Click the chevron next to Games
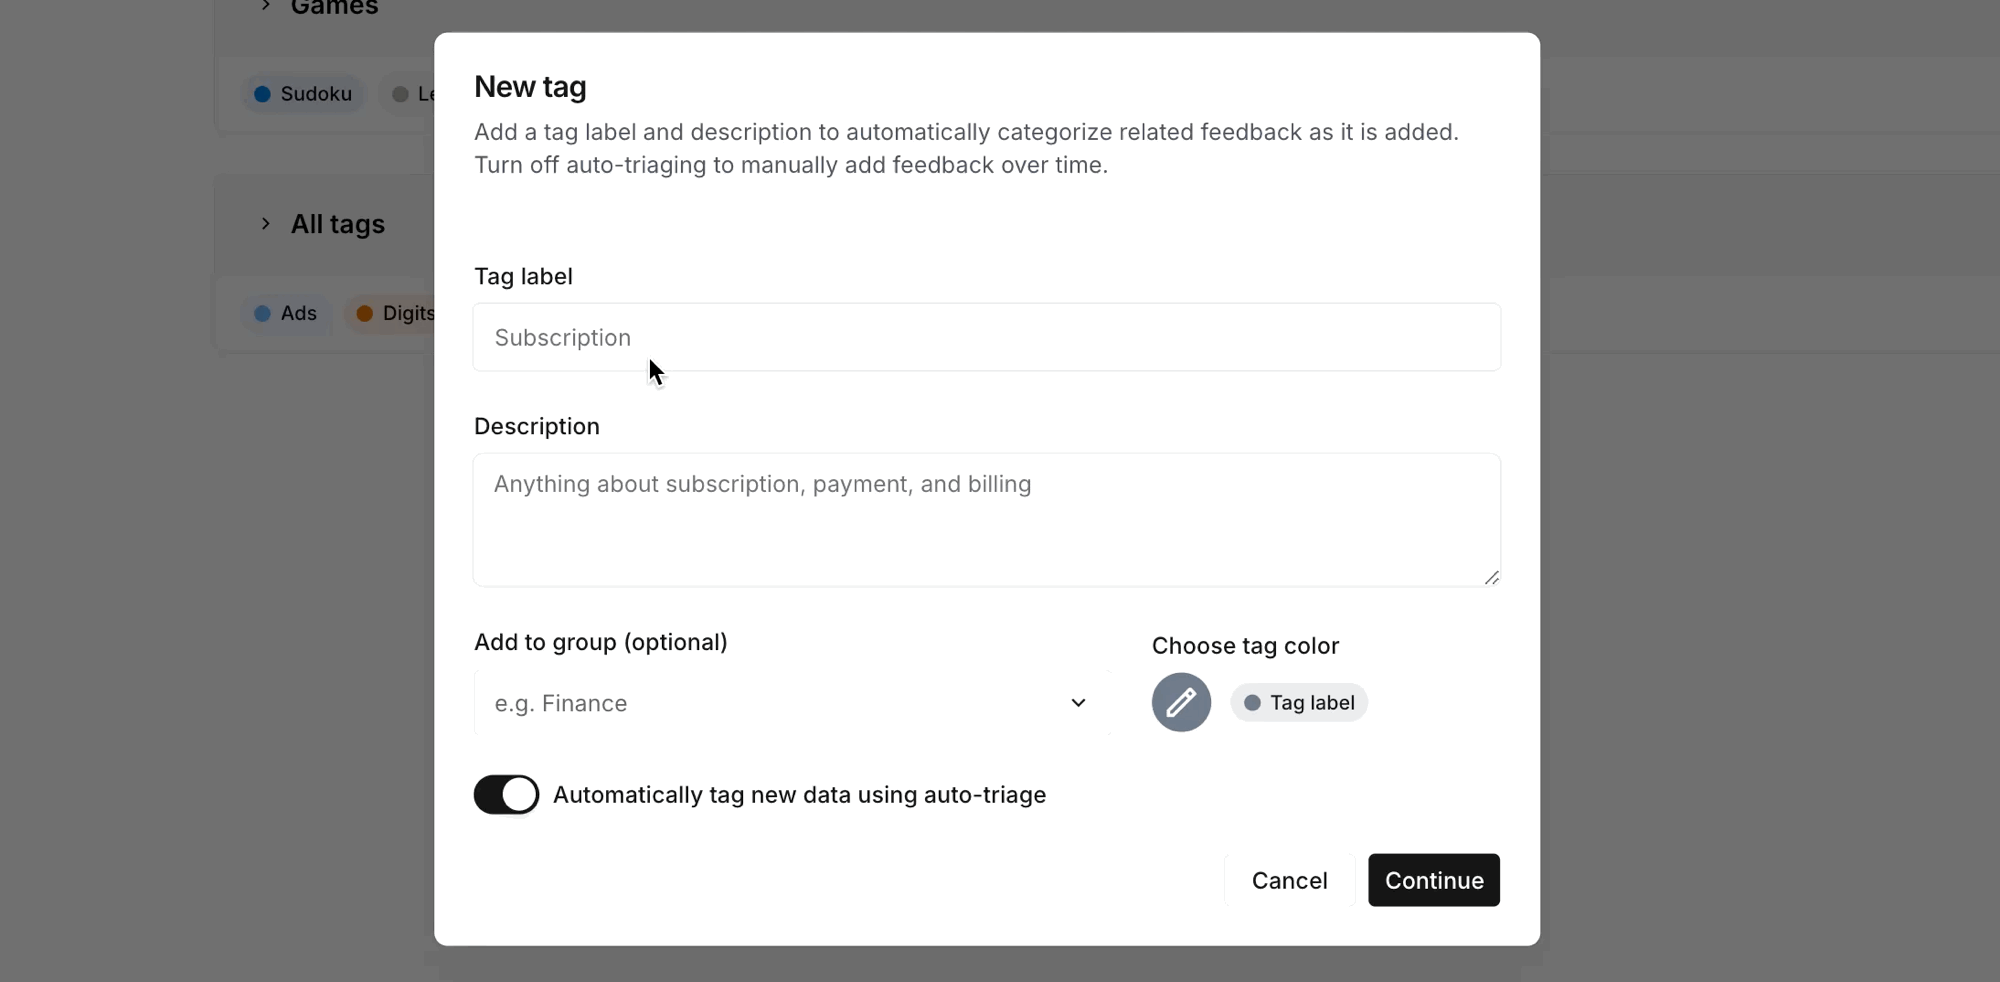Screen dimensions: 2000x982 coord(264,5)
